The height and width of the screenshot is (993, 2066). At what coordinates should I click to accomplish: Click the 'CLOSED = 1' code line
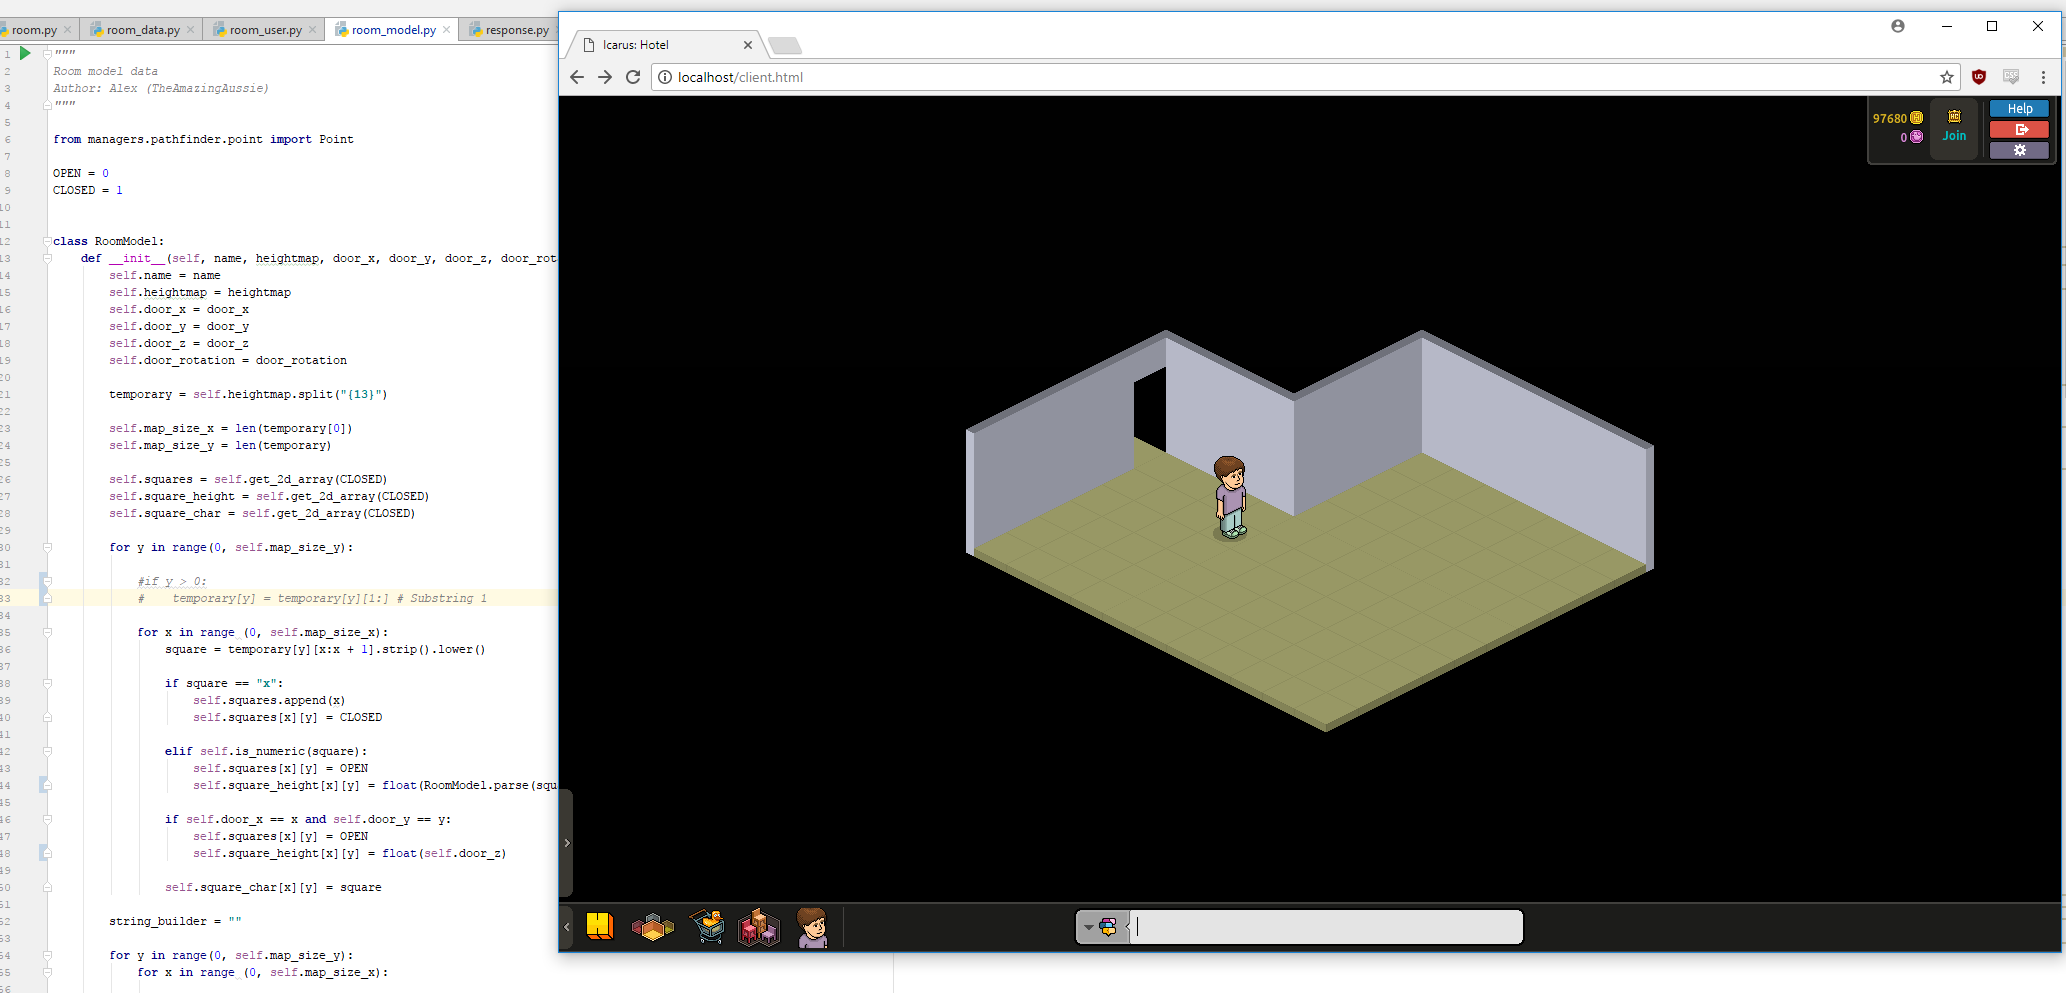[88, 190]
